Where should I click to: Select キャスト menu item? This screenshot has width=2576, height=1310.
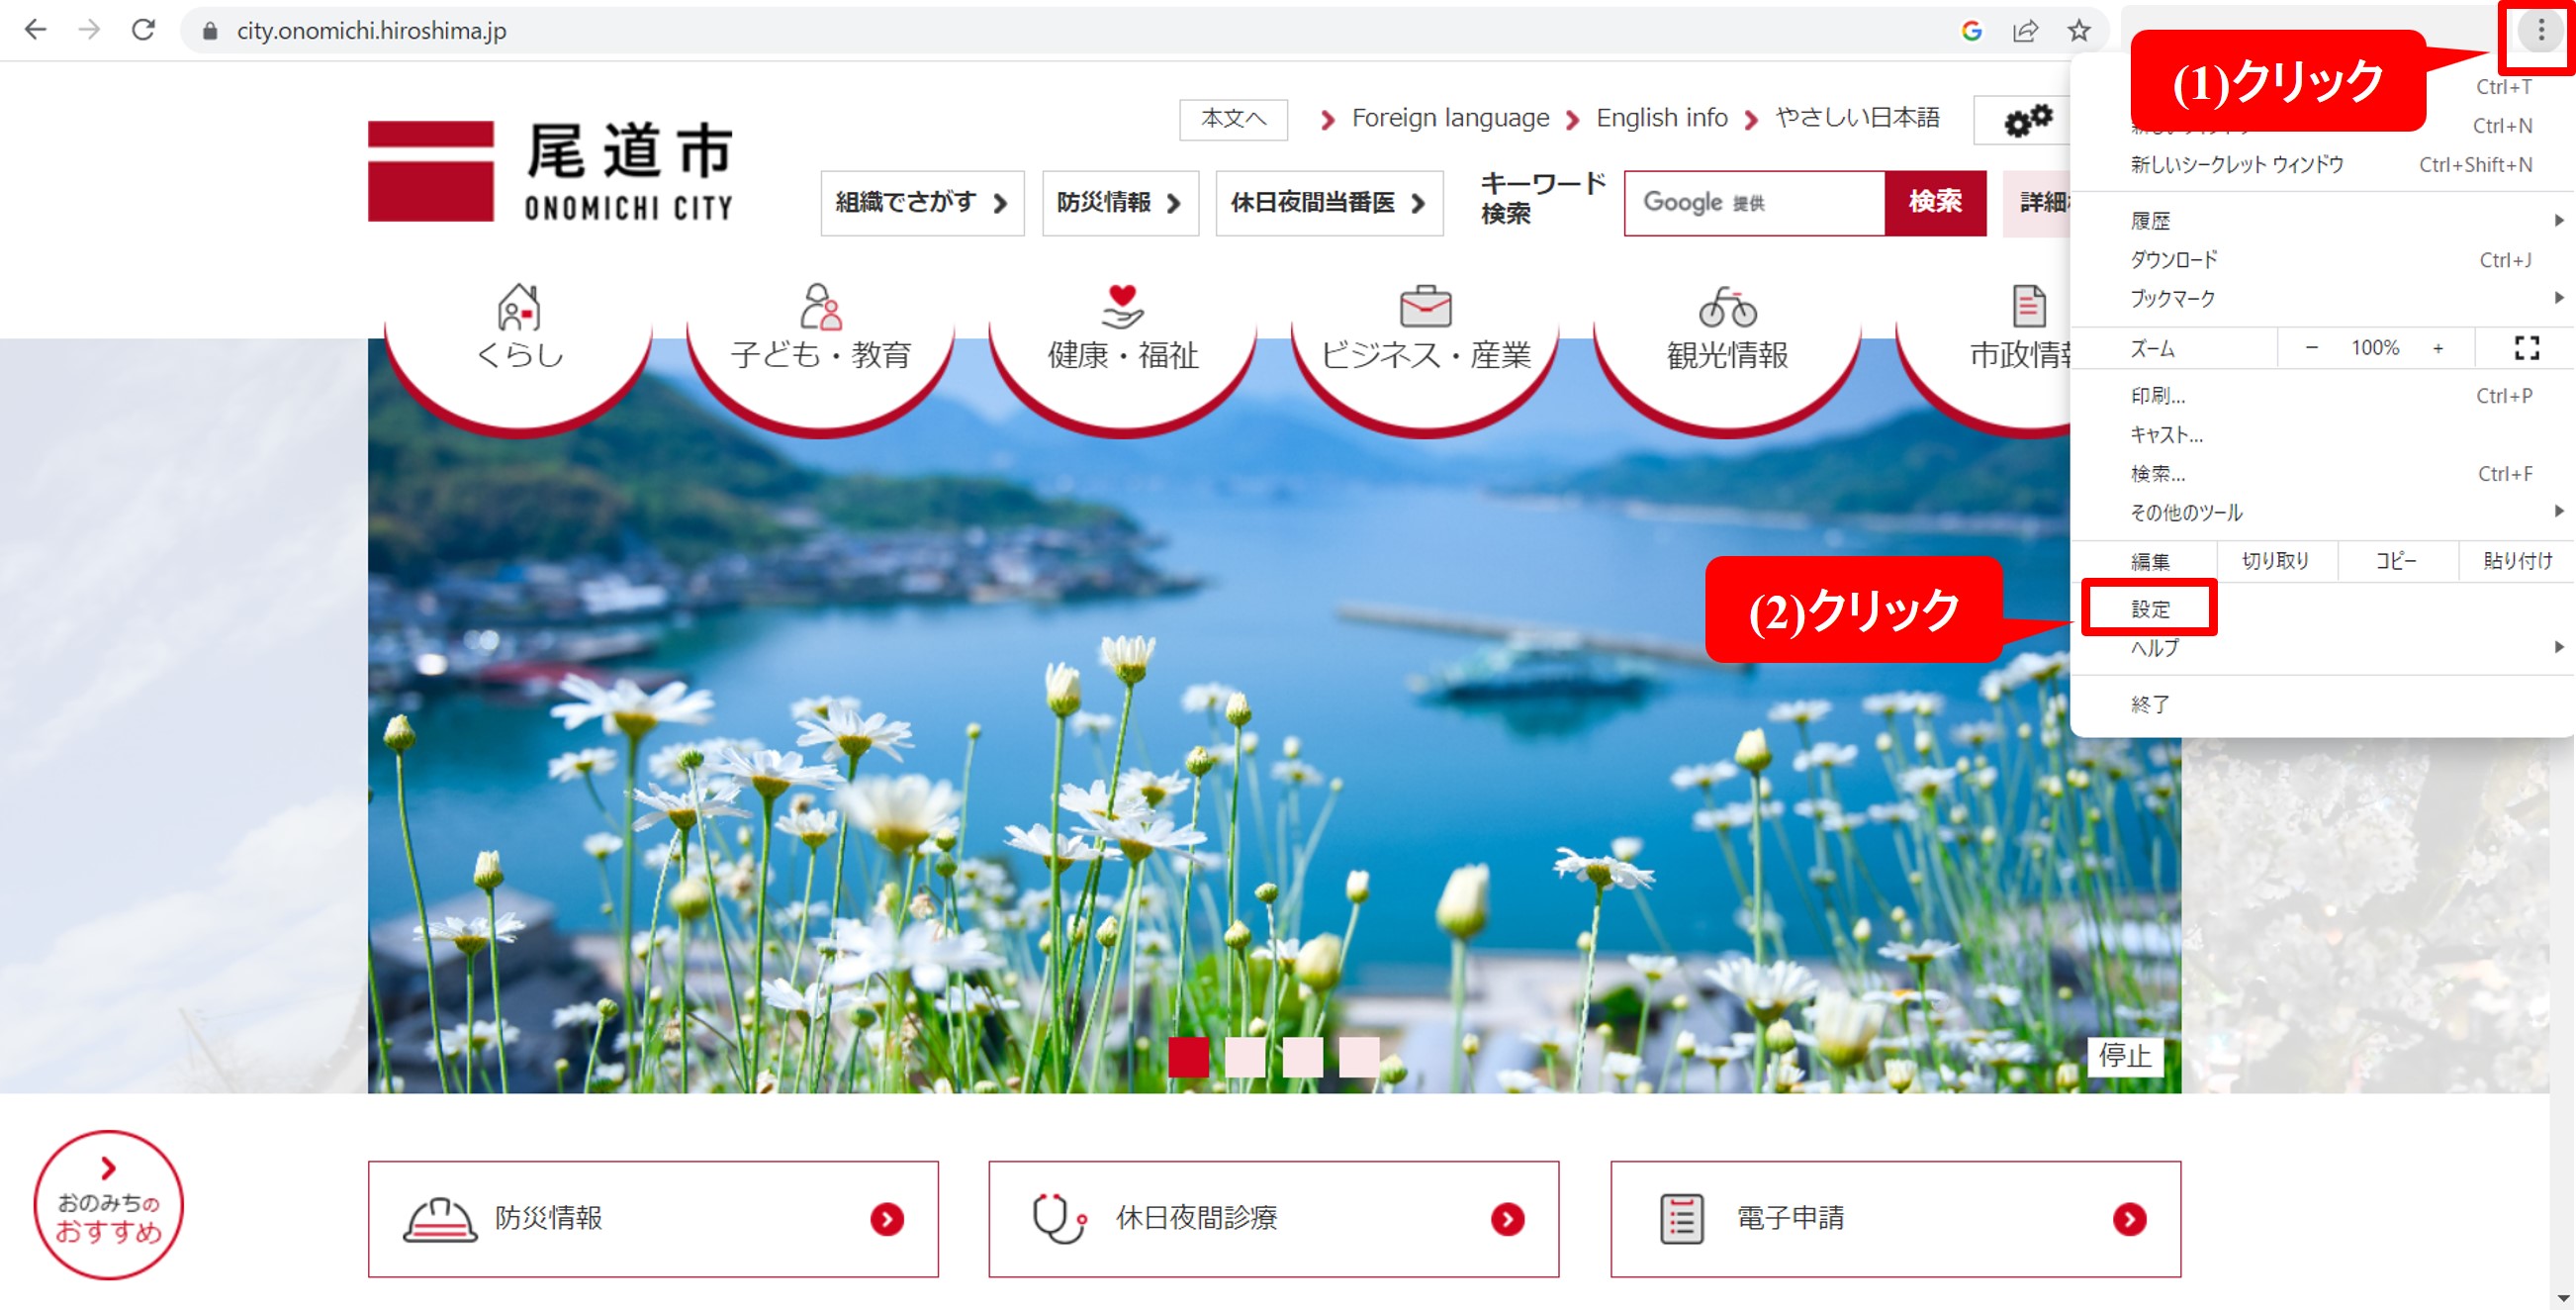click(x=2322, y=435)
